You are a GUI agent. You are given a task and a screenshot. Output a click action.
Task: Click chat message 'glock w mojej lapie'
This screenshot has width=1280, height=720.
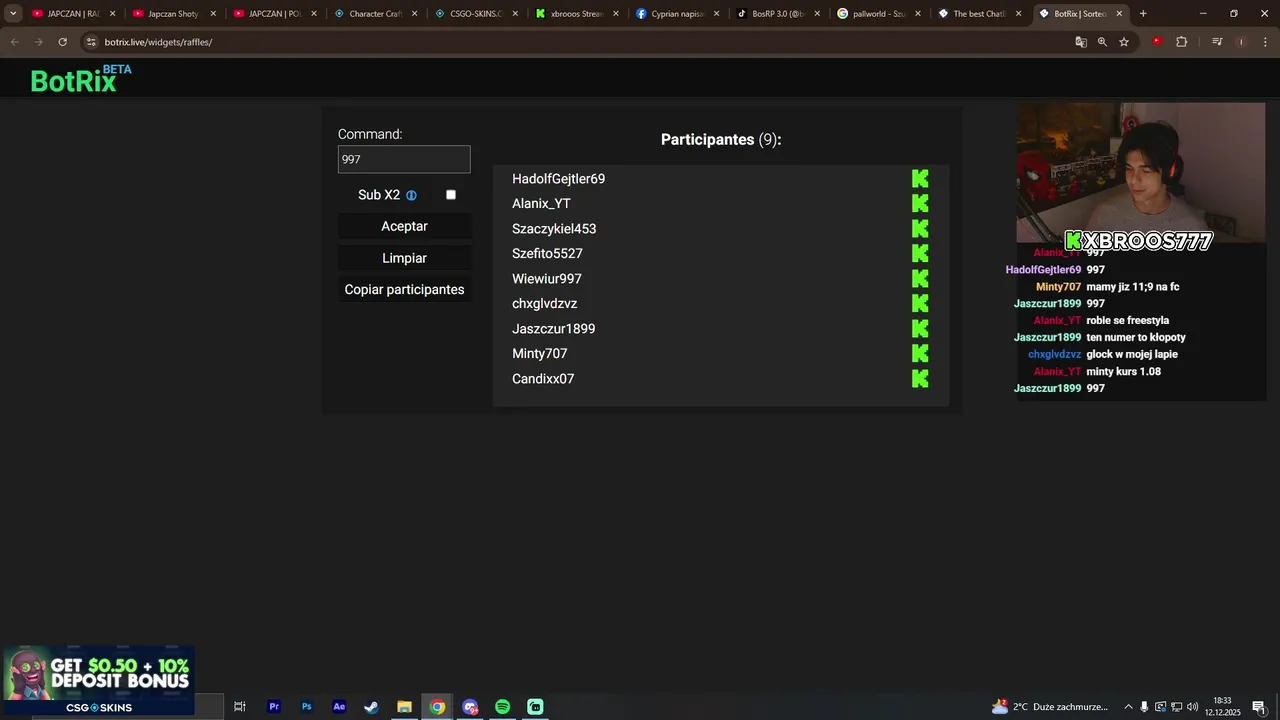coord(1132,354)
